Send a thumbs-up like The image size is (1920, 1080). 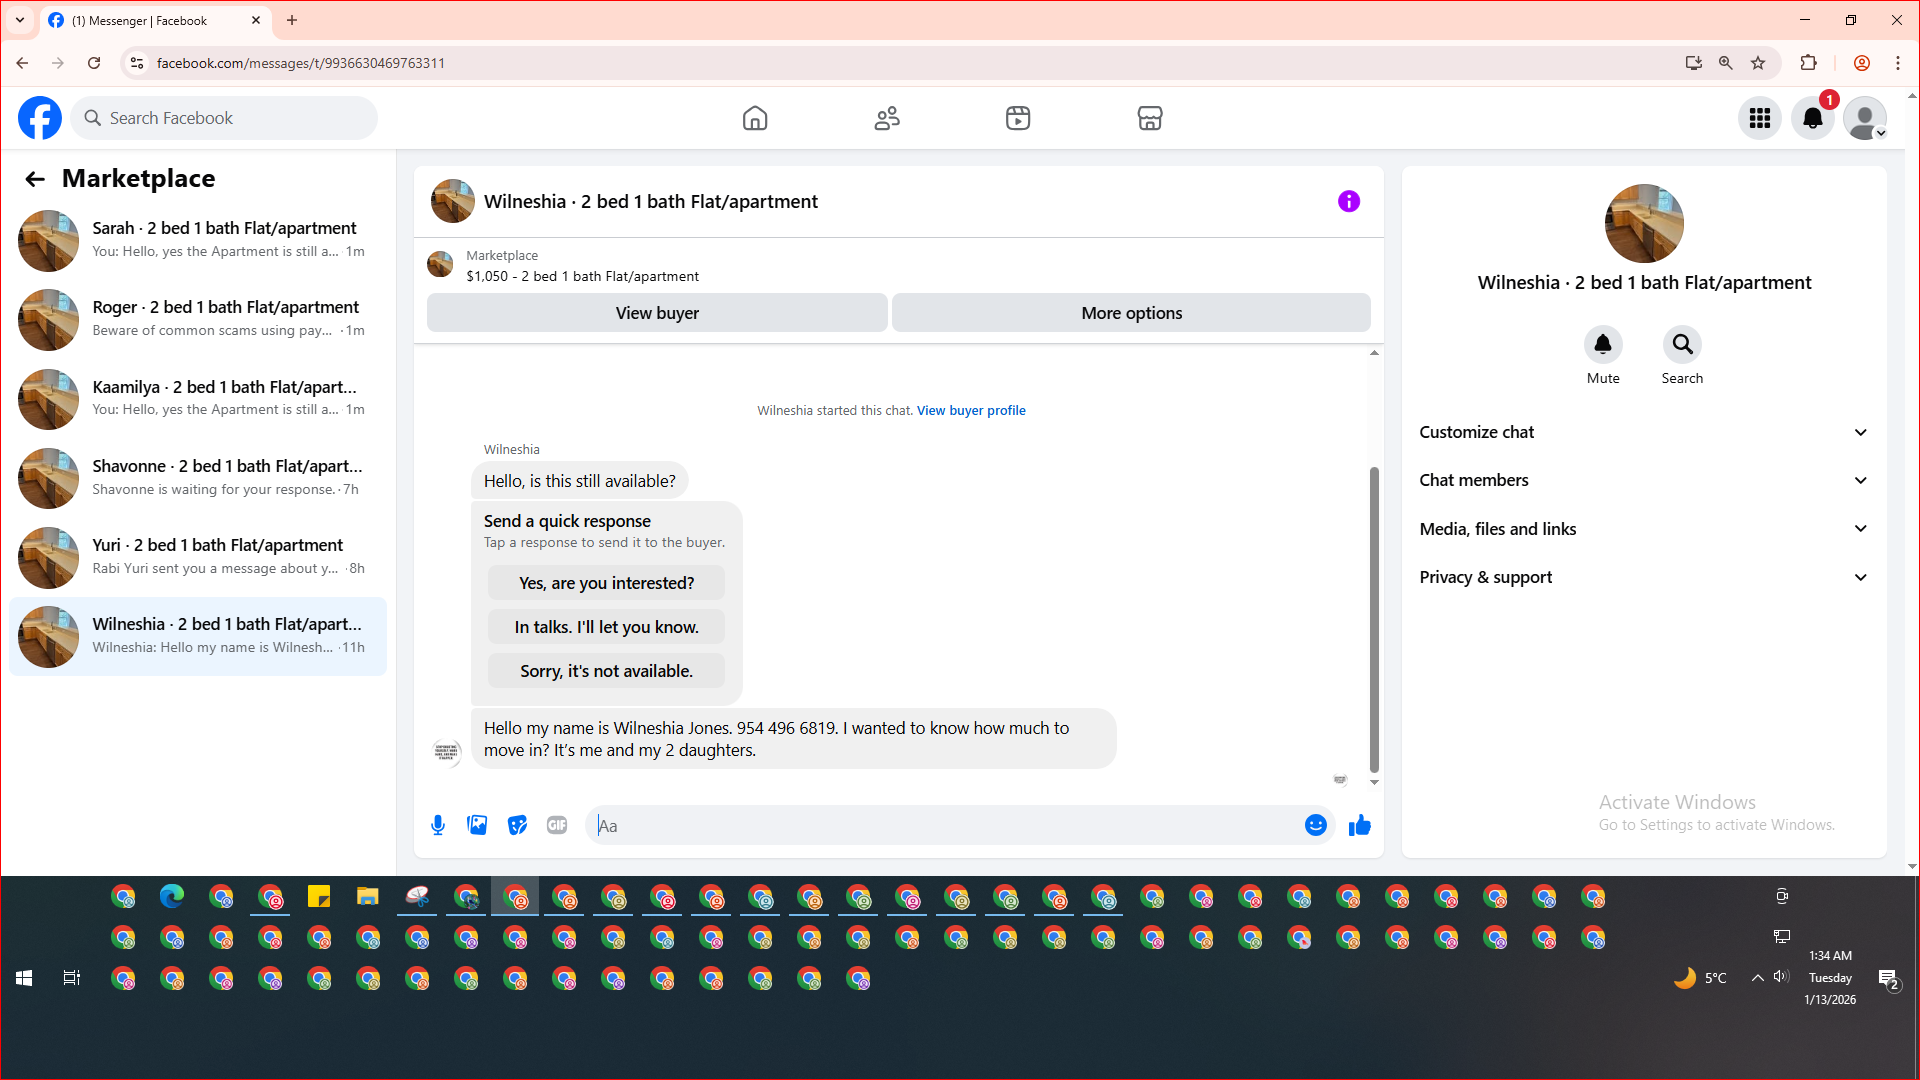(1359, 825)
